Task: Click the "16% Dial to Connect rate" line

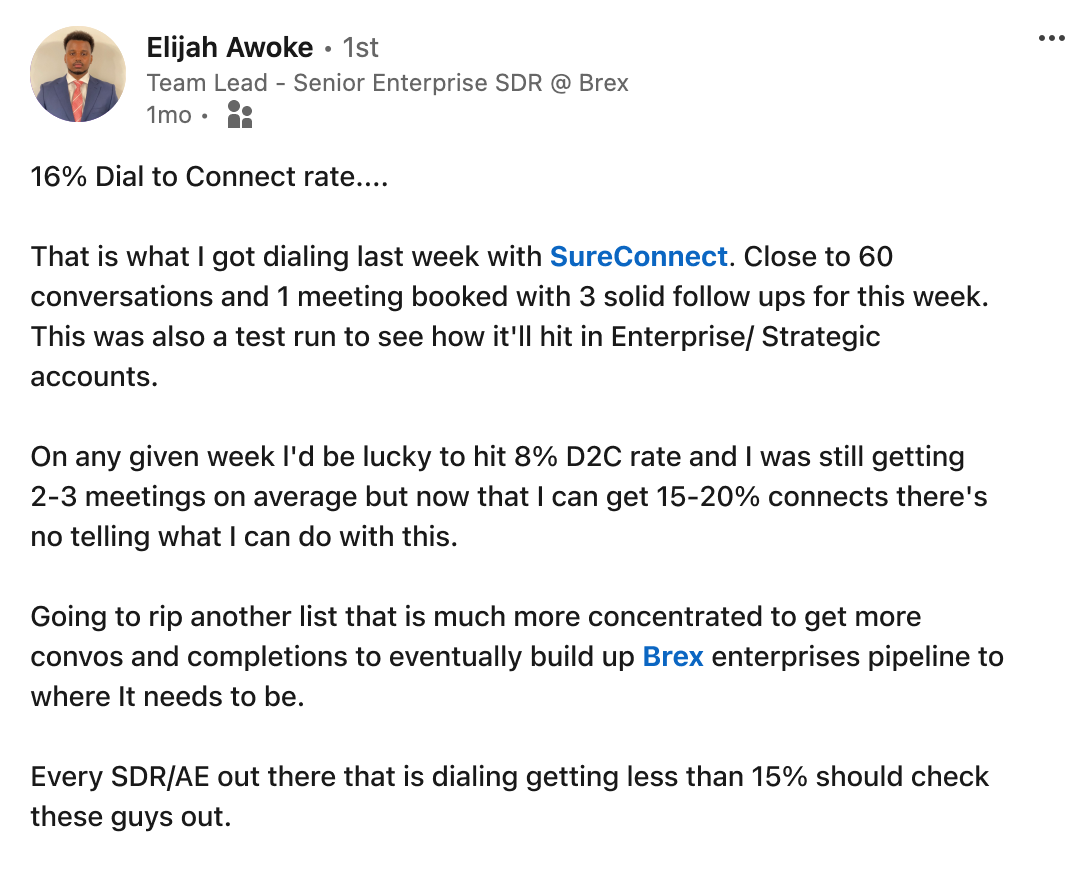Action: [209, 177]
